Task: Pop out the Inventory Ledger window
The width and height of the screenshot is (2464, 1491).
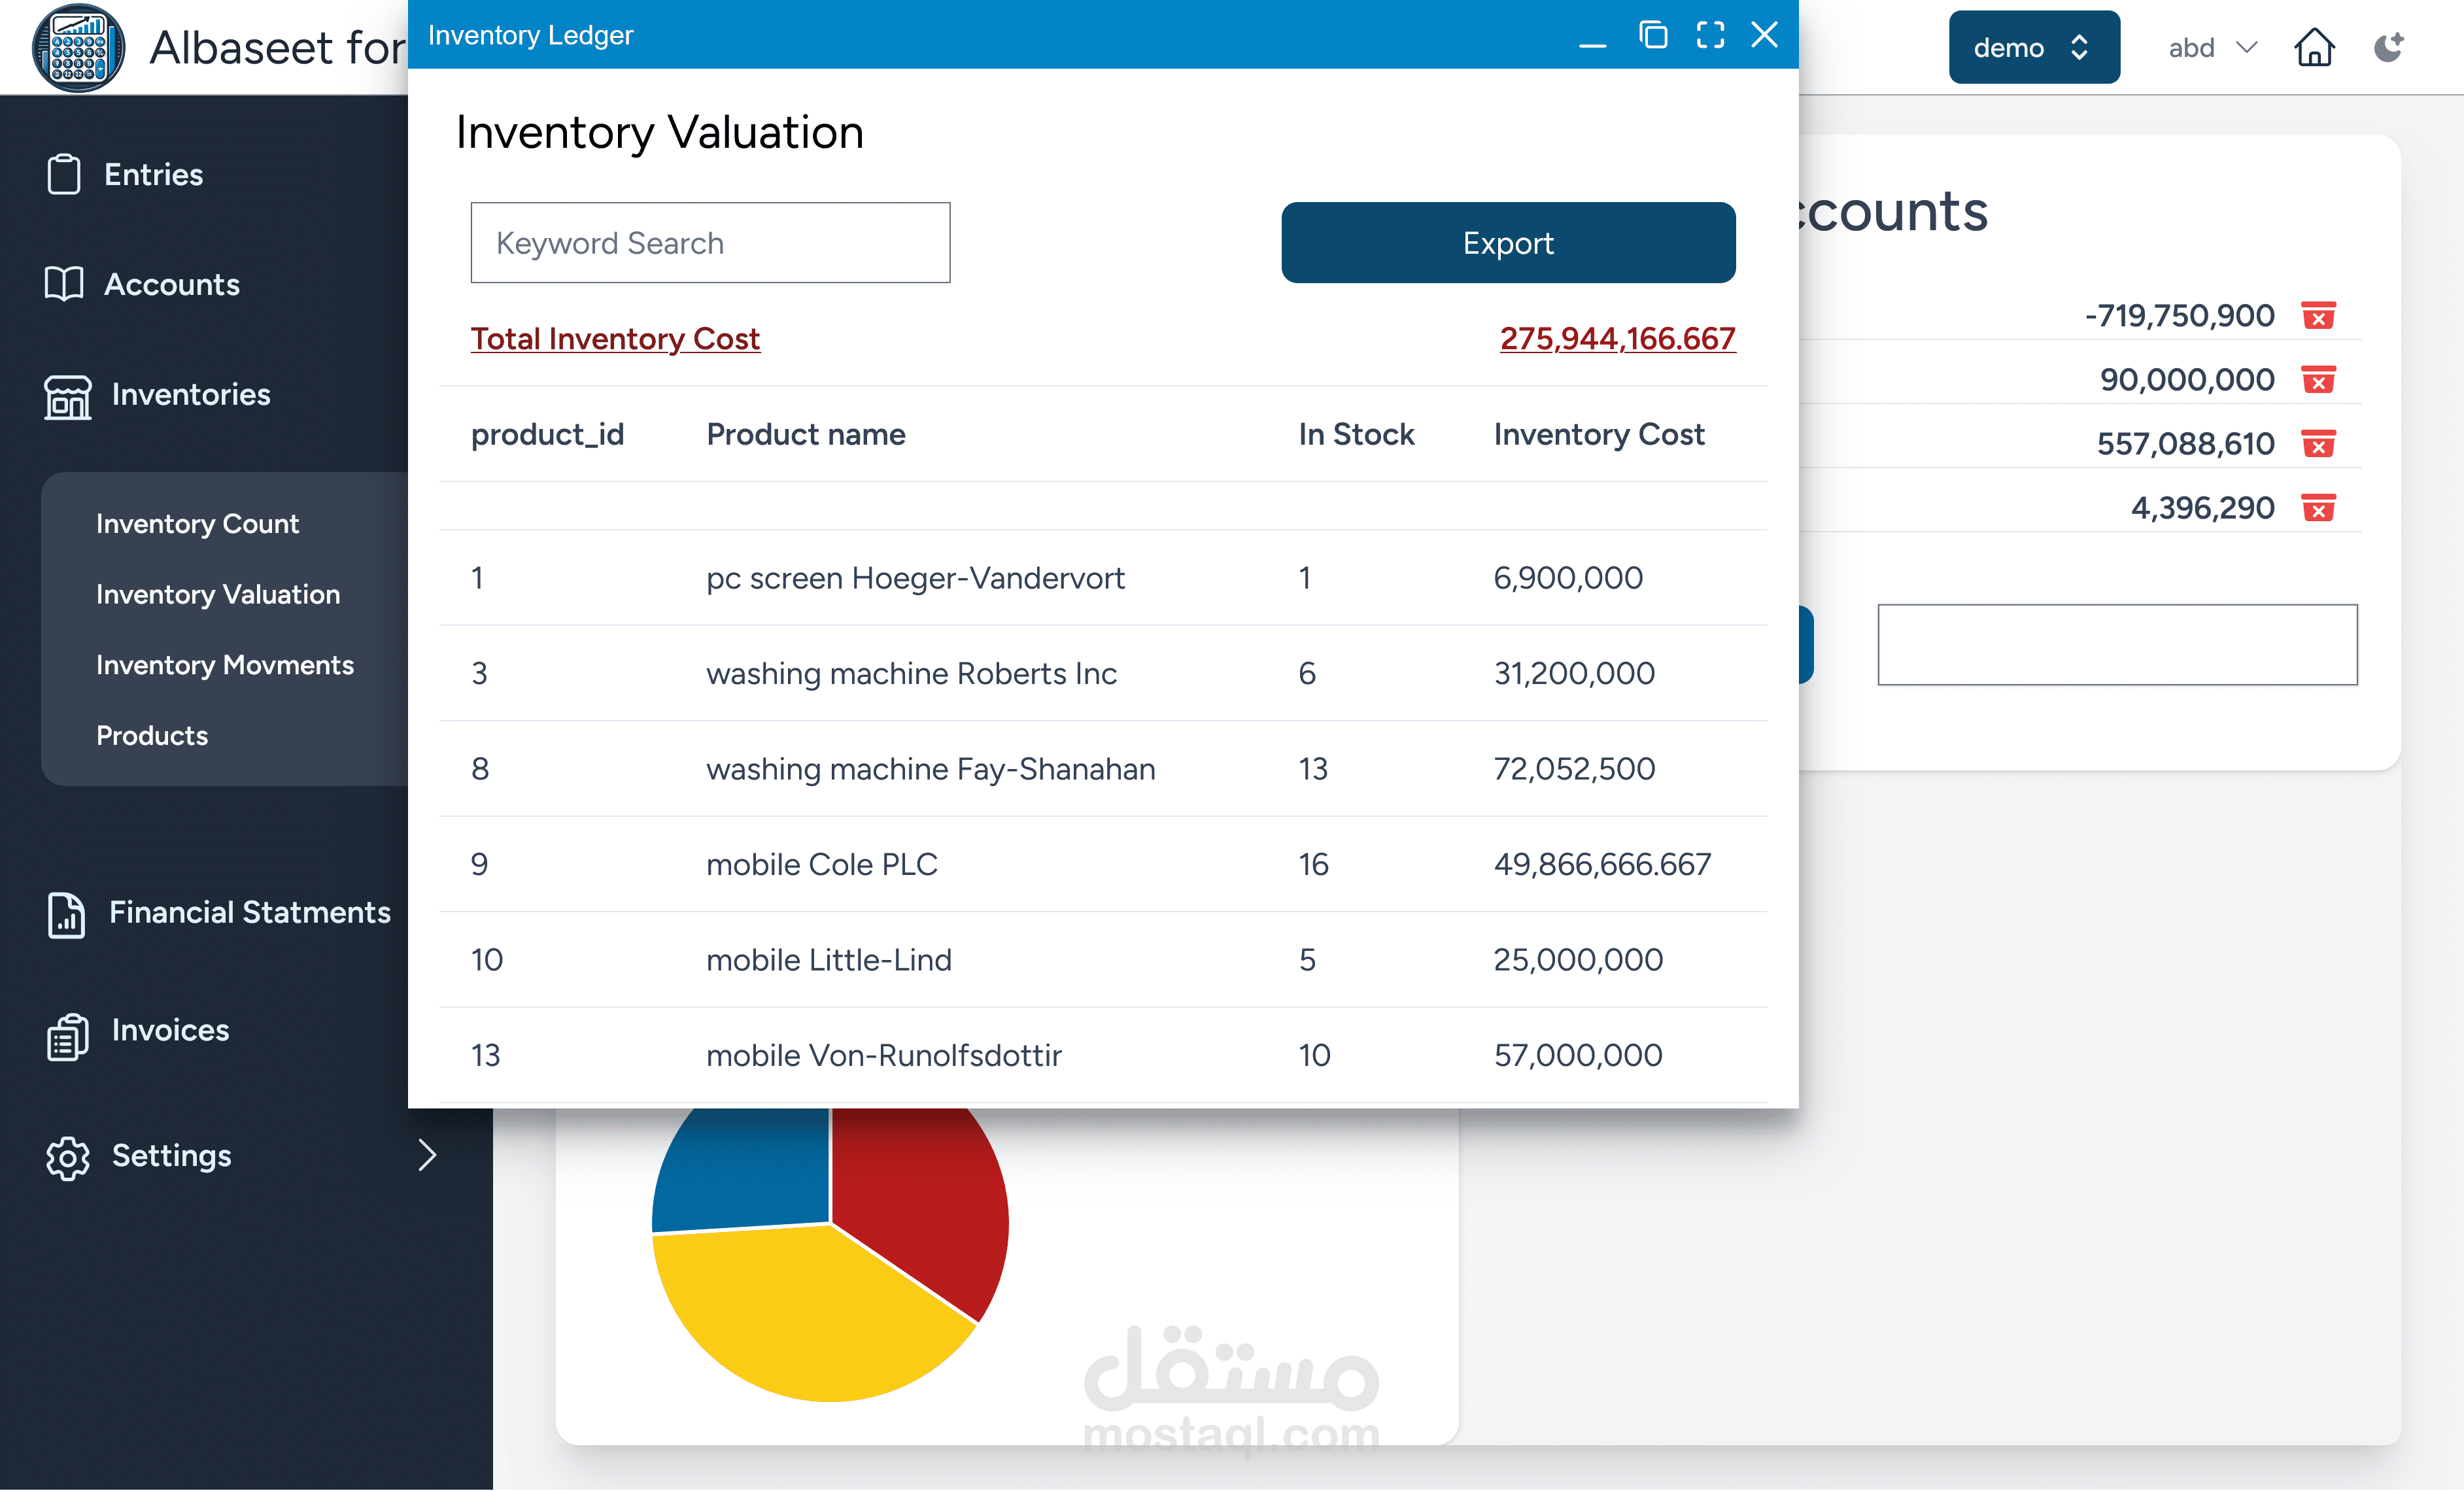Action: (x=1653, y=35)
